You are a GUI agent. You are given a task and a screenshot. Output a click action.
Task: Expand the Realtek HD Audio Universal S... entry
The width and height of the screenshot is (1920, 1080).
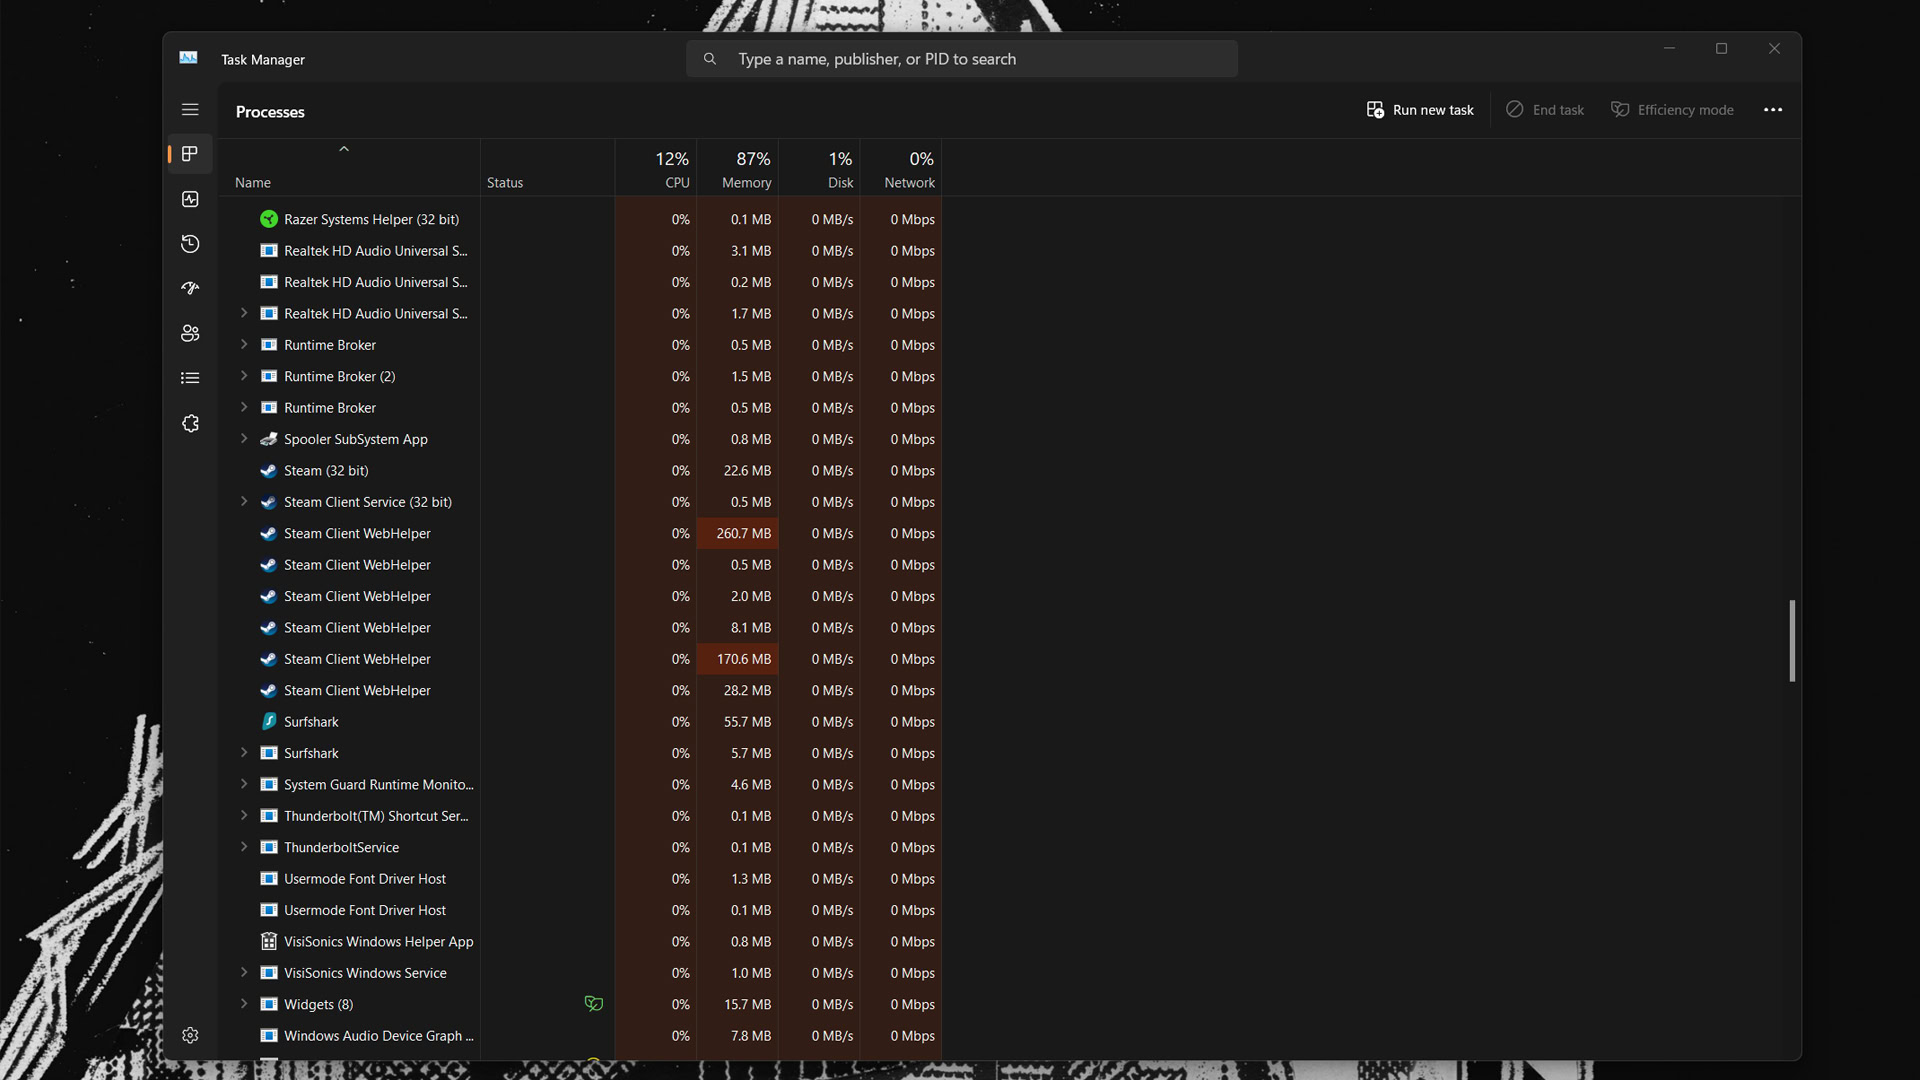tap(244, 313)
